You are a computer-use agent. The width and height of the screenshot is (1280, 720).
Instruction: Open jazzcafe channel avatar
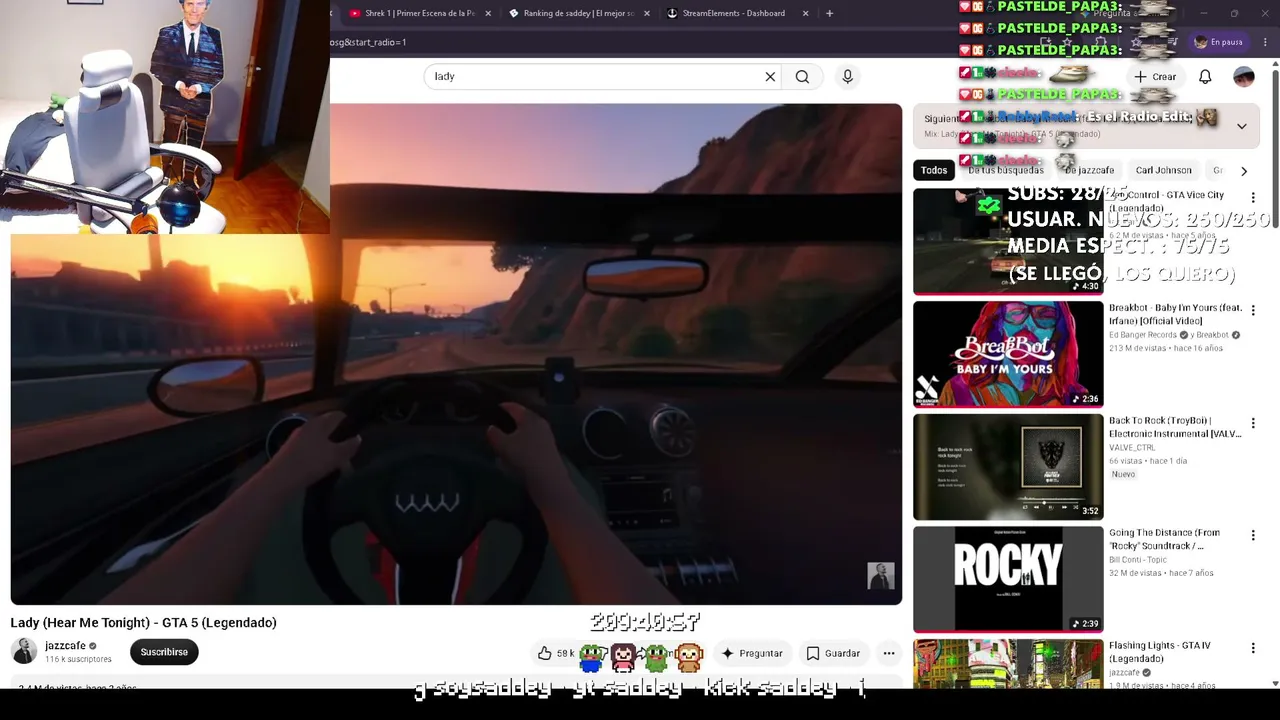pos(24,652)
